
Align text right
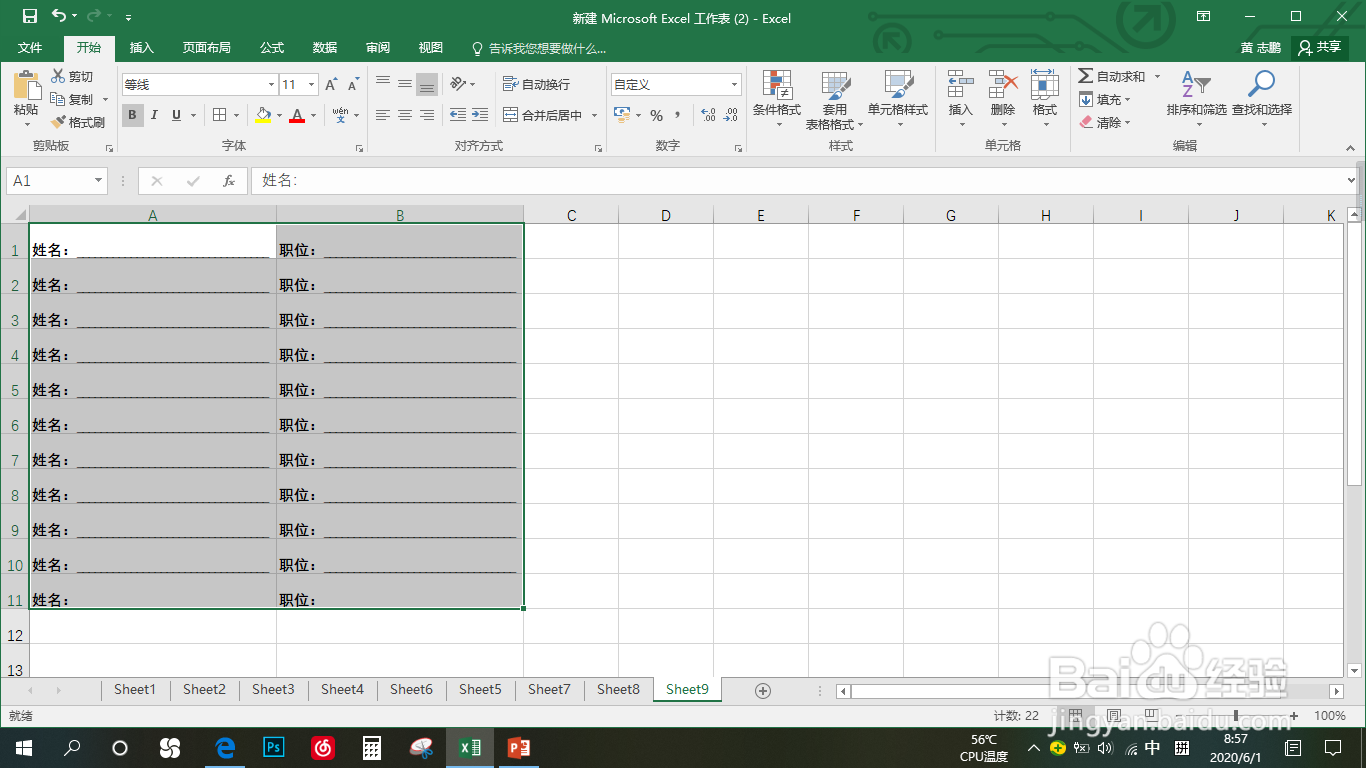pyautogui.click(x=427, y=115)
